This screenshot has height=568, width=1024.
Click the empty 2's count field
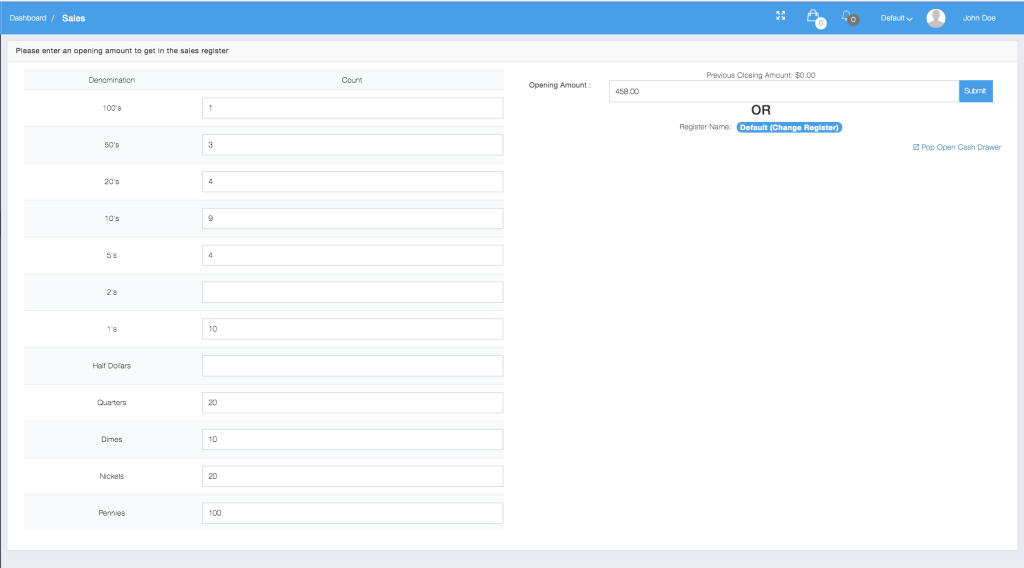[x=352, y=292]
